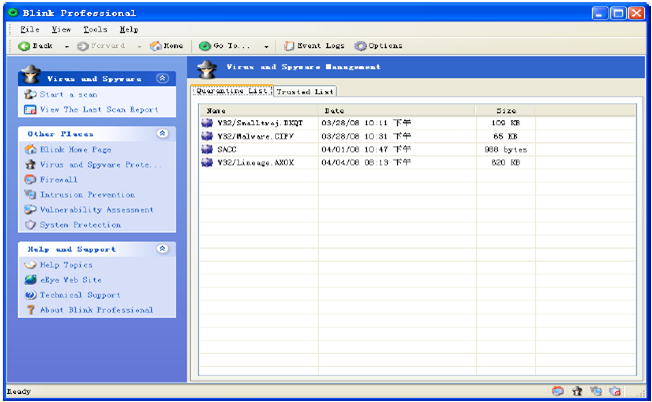Image resolution: width=652 pixels, height=402 pixels.
Task: Open View The Last Scan Report link
Action: pyautogui.click(x=99, y=110)
